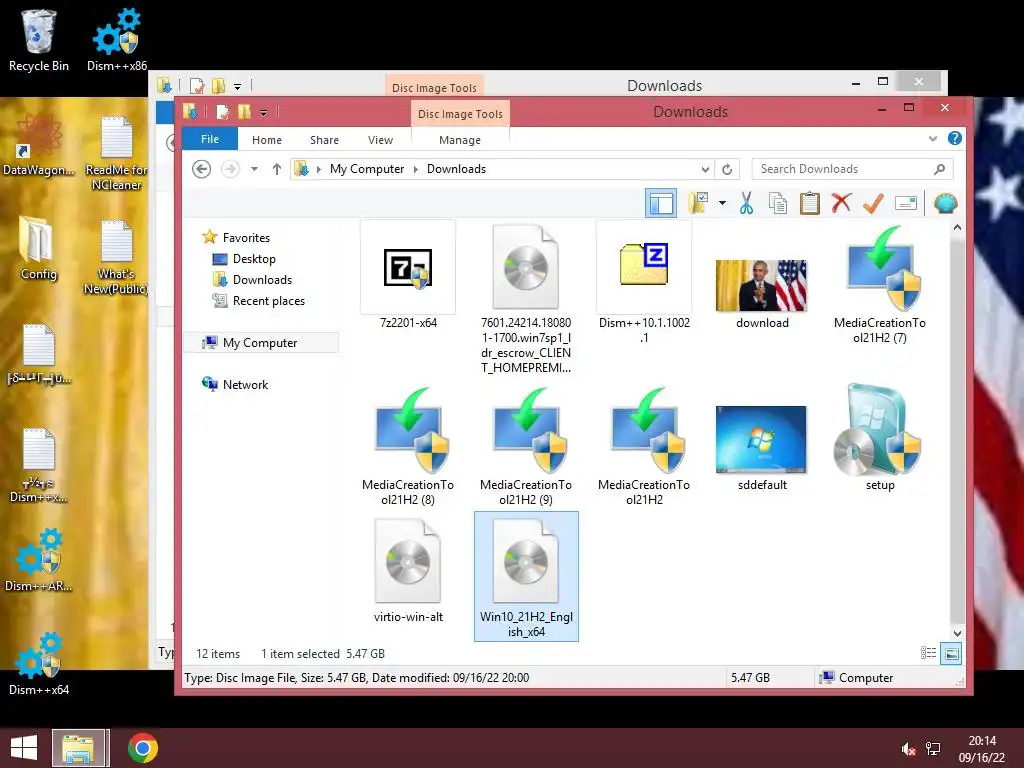Screen dimensions: 1024x768
Task: Cut selection with the scissors icon
Action: pos(746,203)
